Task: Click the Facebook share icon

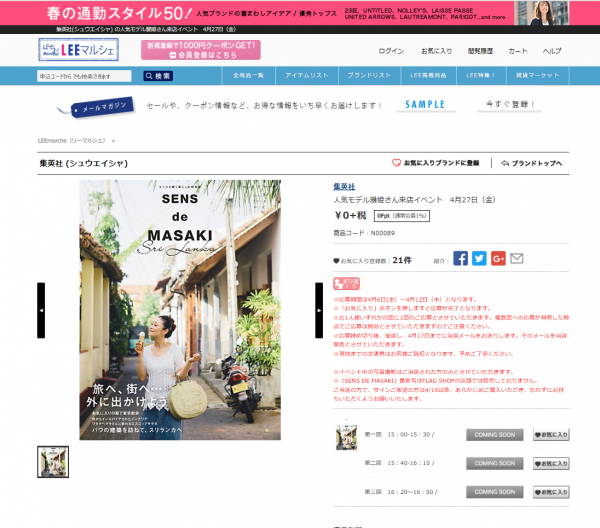Action: [x=461, y=258]
